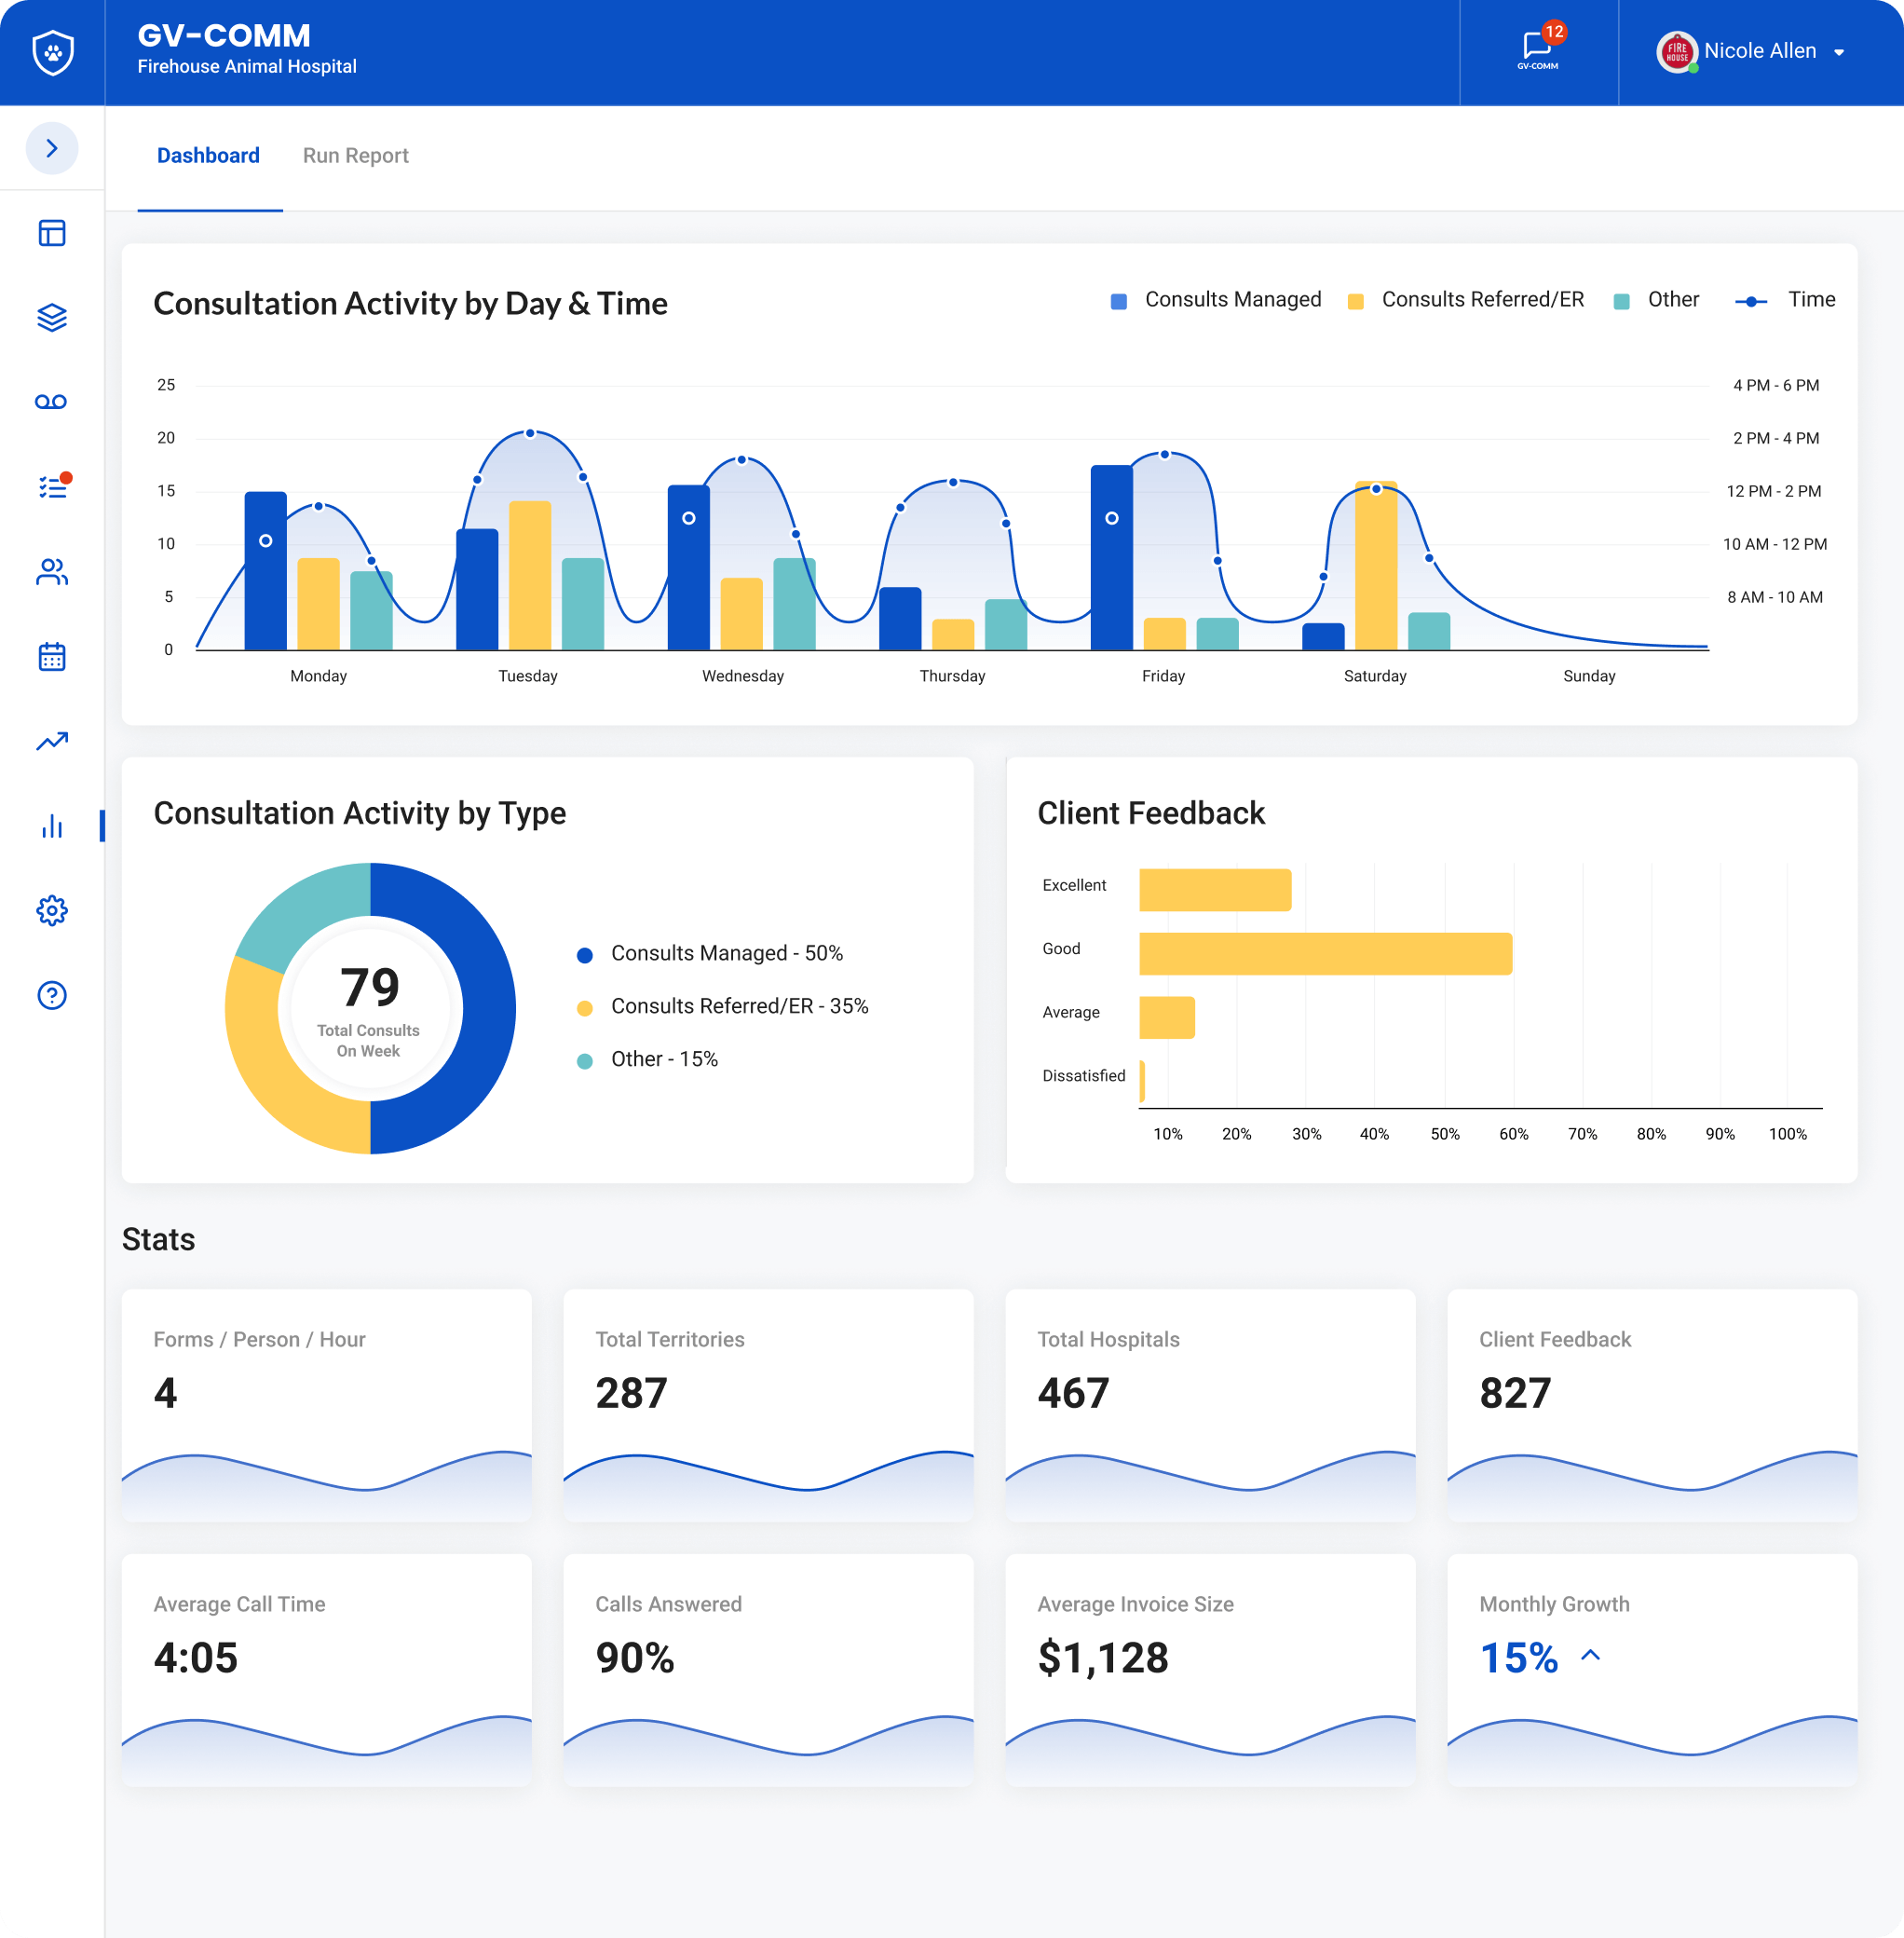
Task: Select Other - 15% legend entry
Action: click(648, 1060)
